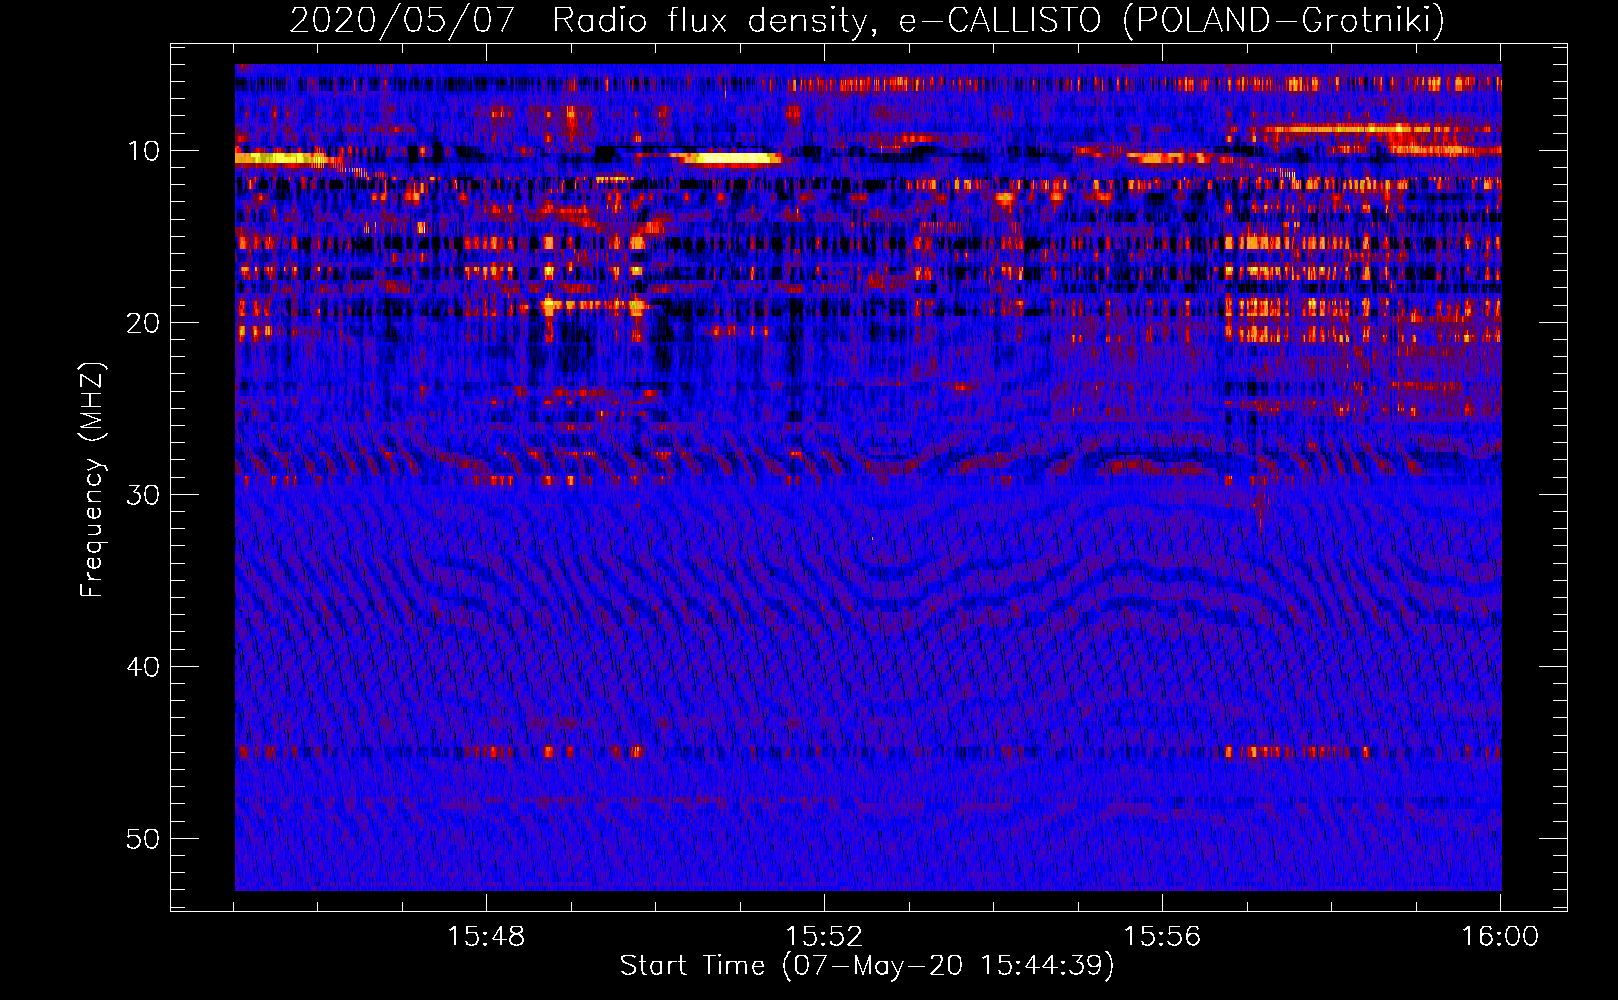This screenshot has height=1000, width=1618.
Task: Click the station name '(POLAND-Grotniki)'
Action: (x=1283, y=20)
